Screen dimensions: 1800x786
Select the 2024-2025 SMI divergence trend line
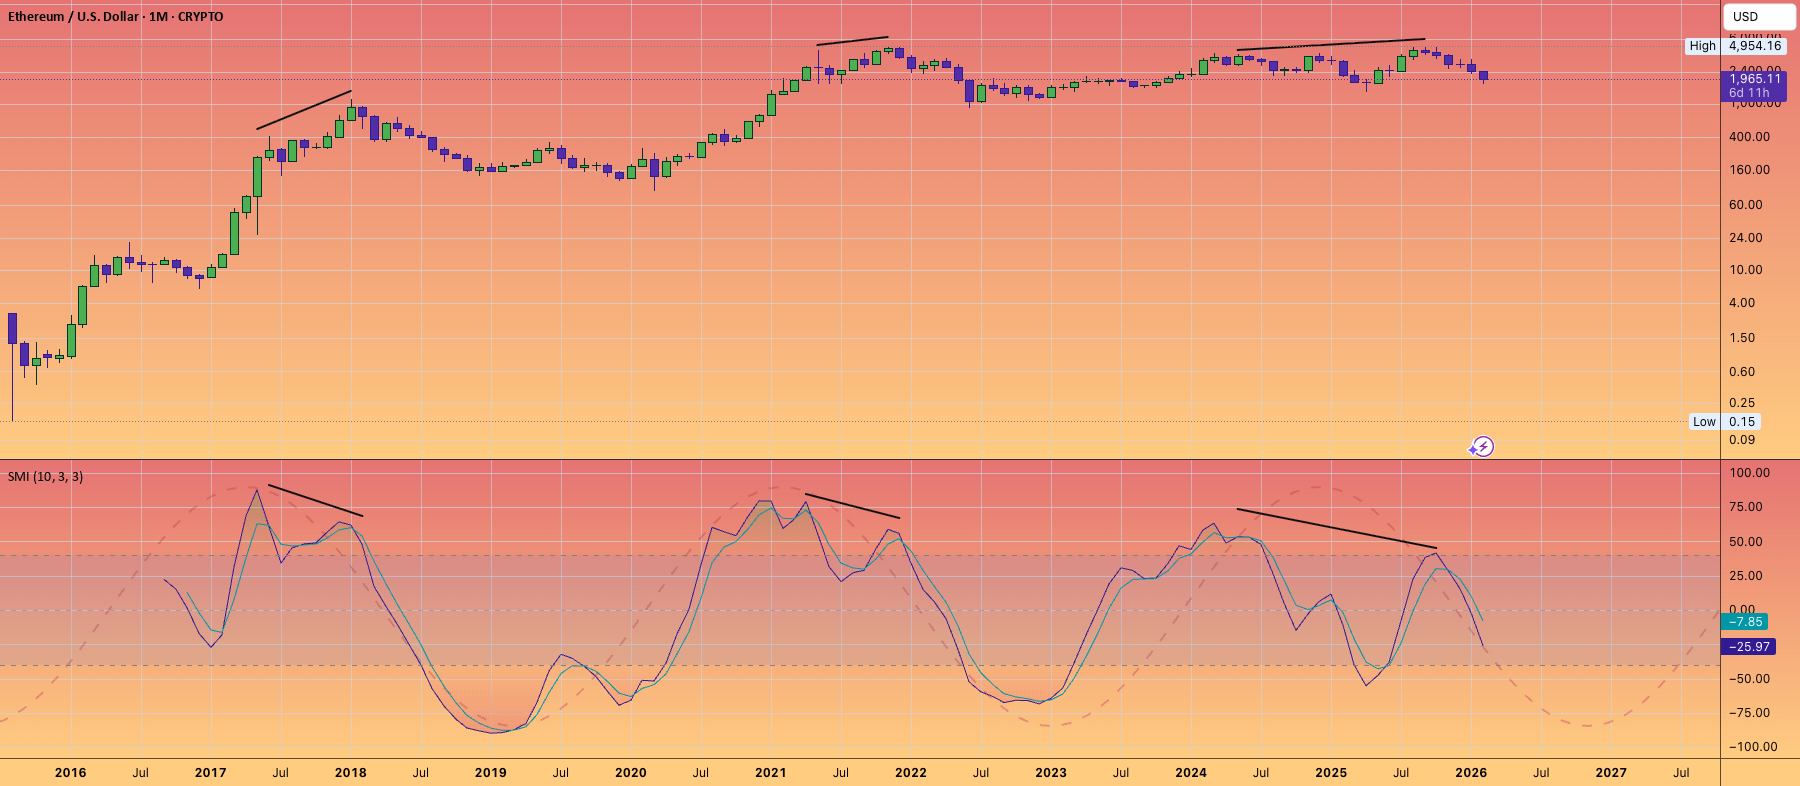pyautogui.click(x=1336, y=529)
